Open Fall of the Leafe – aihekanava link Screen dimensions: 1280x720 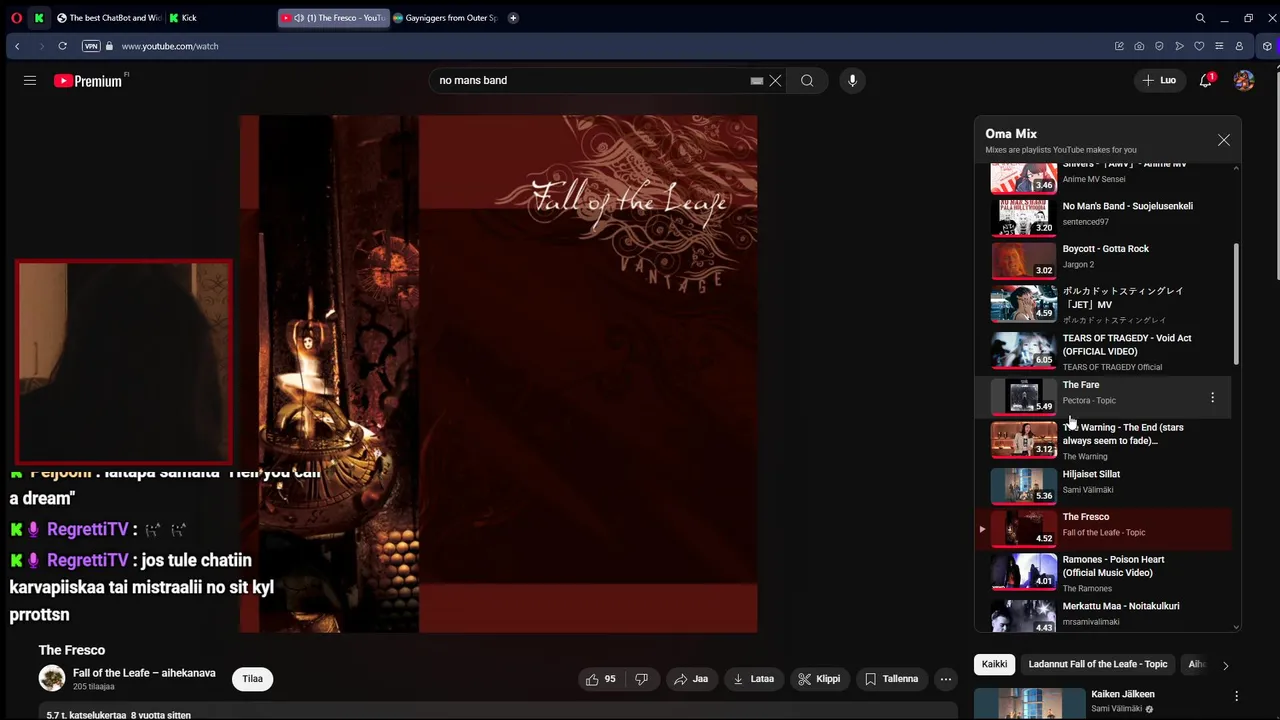tap(144, 673)
